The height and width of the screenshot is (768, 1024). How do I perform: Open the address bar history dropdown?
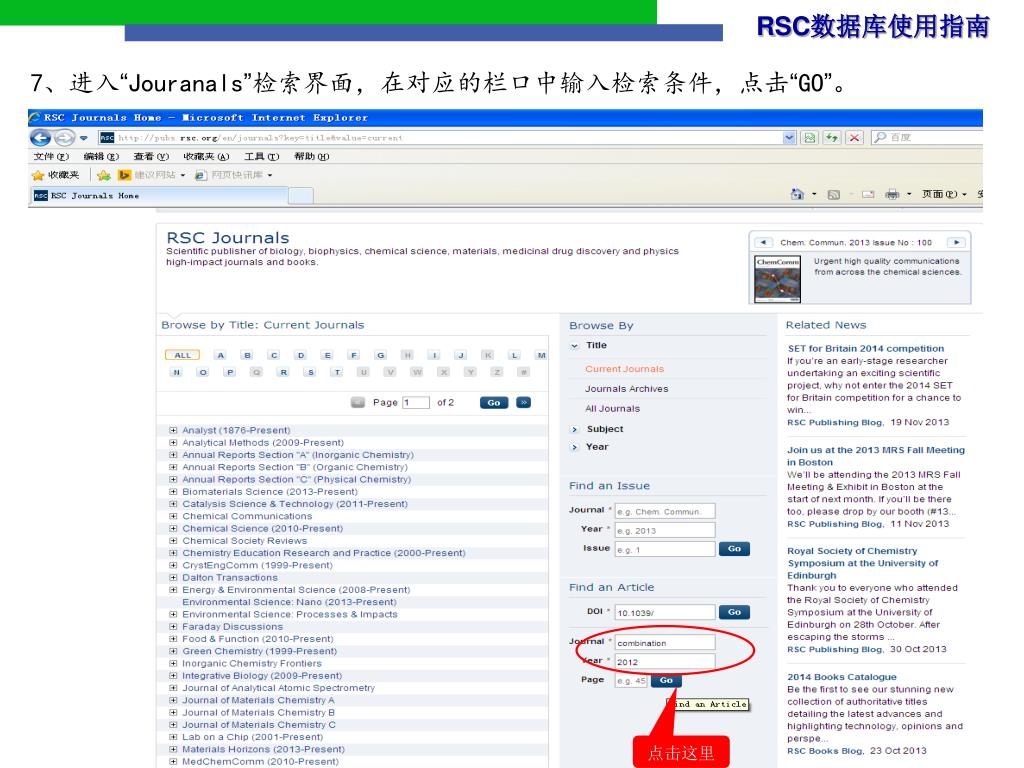tap(790, 138)
